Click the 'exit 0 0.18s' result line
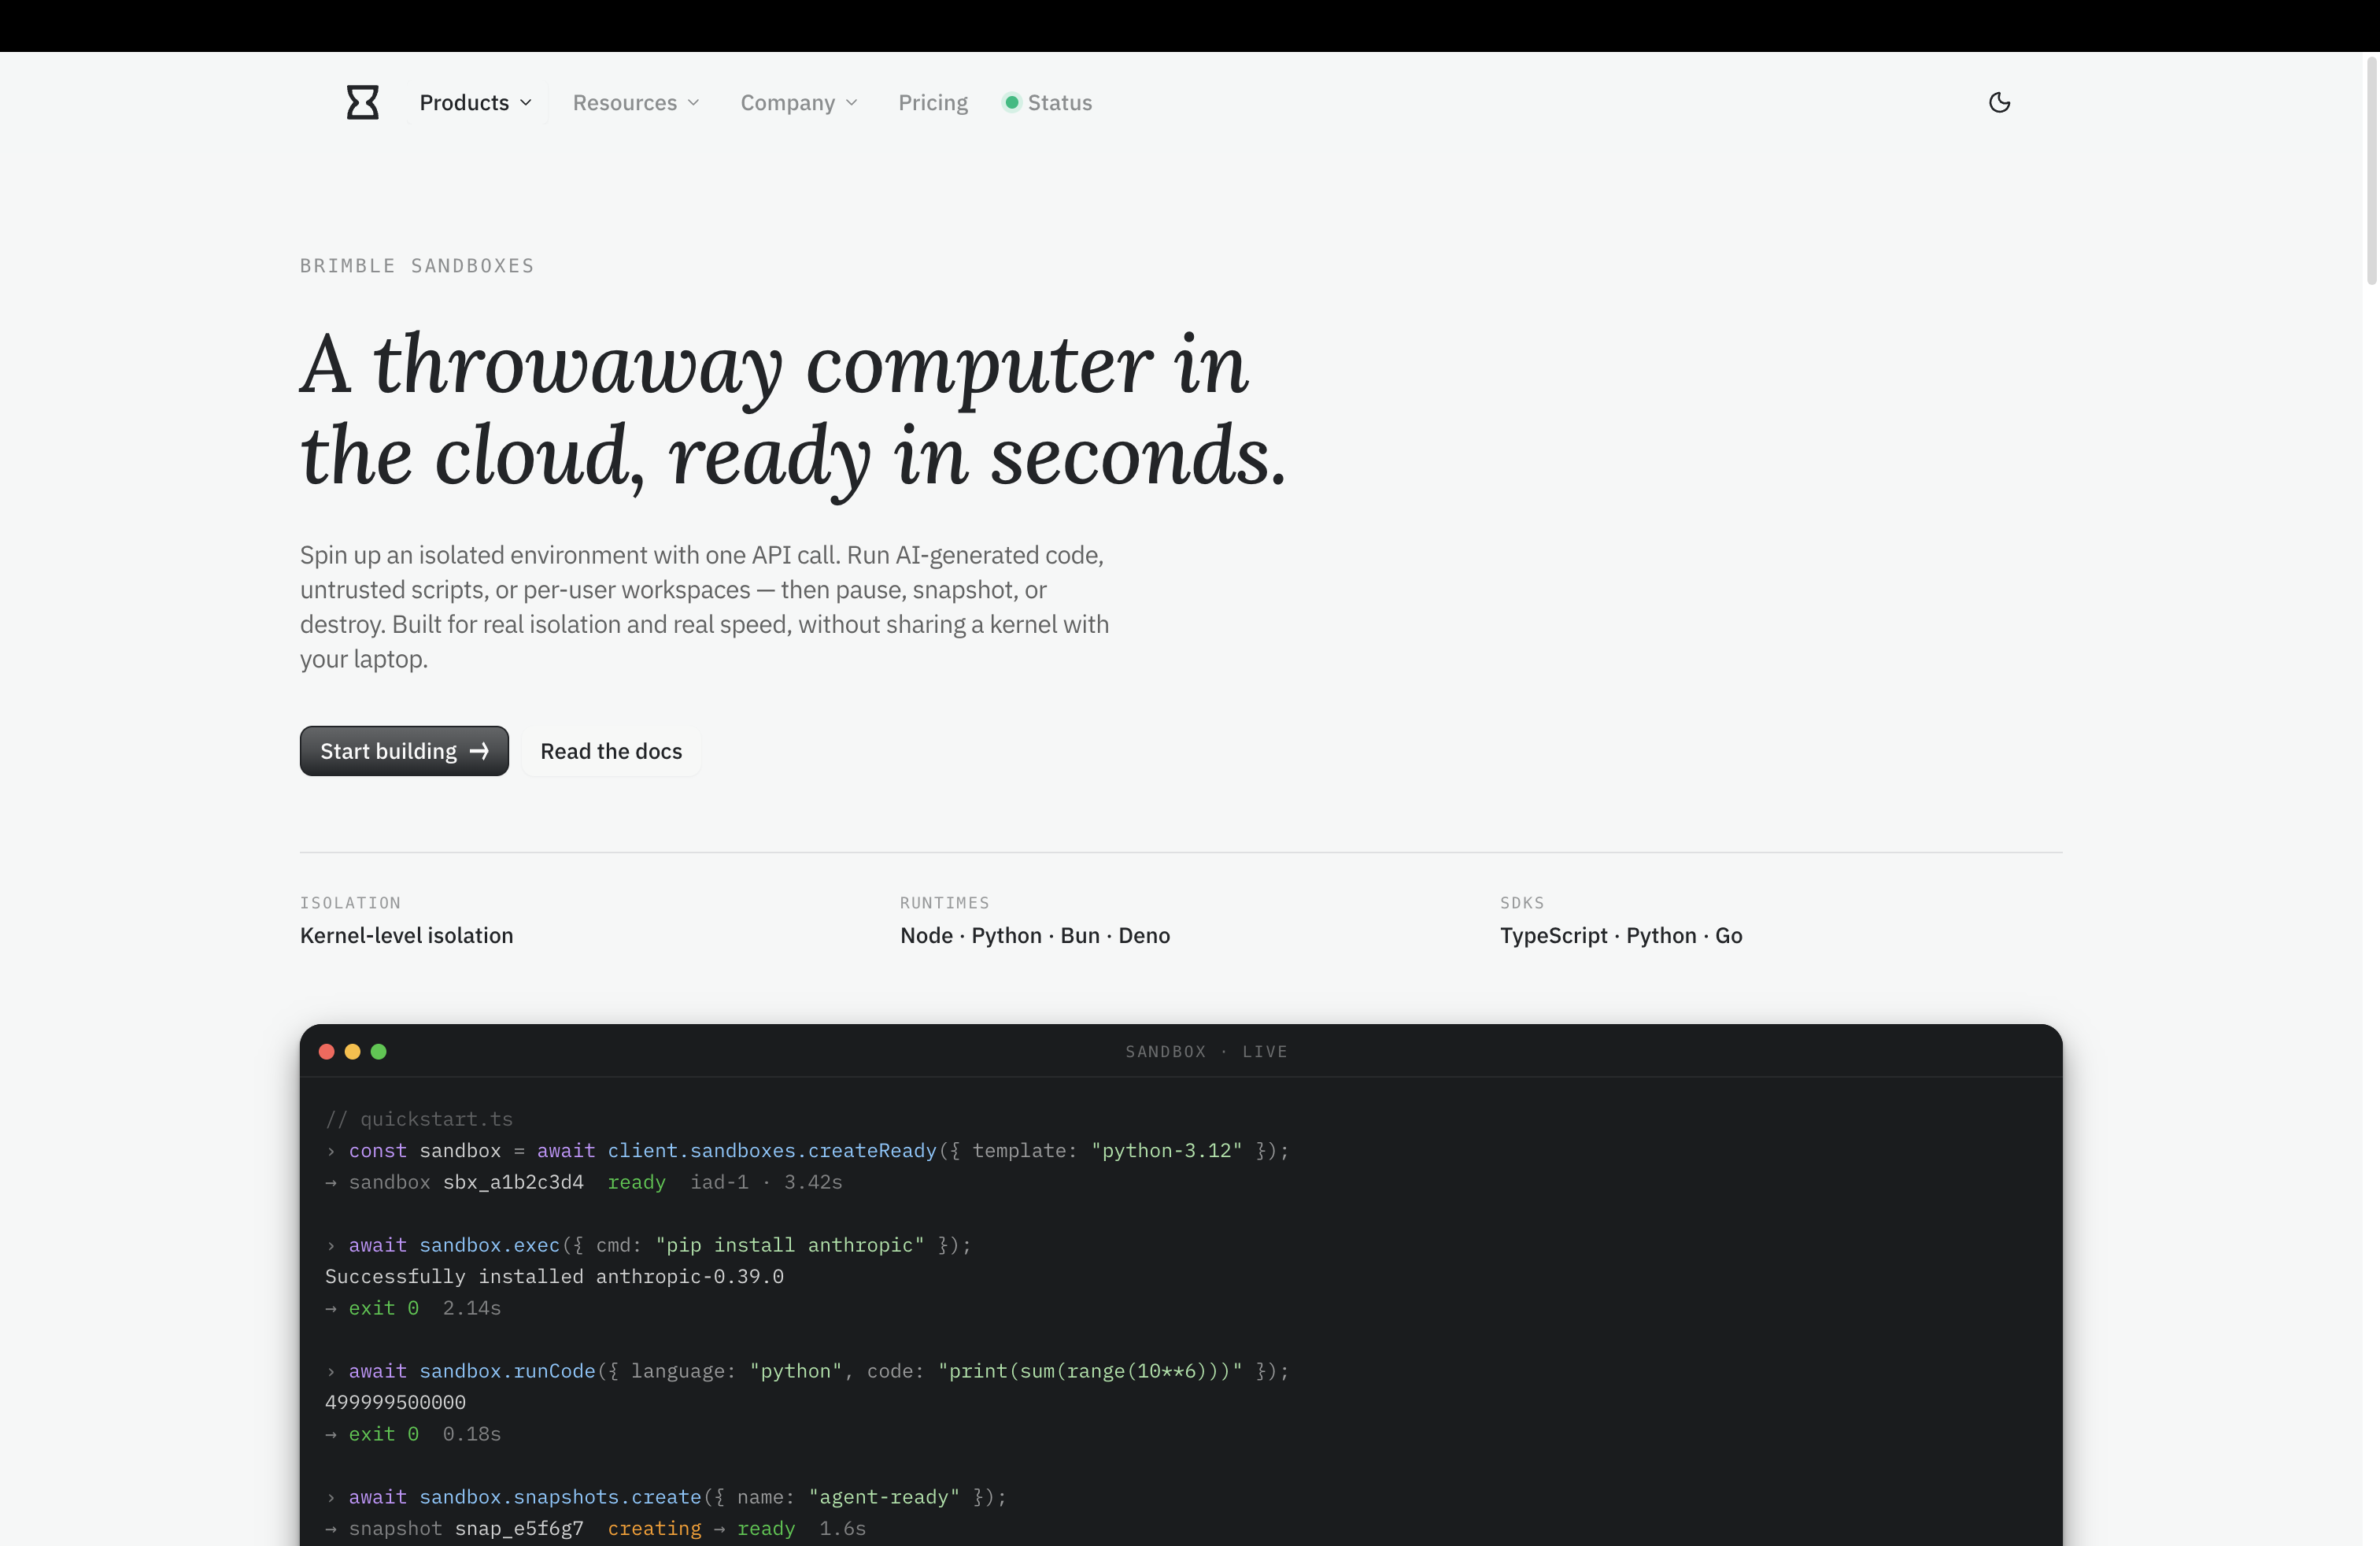The image size is (2380, 1546). [413, 1434]
